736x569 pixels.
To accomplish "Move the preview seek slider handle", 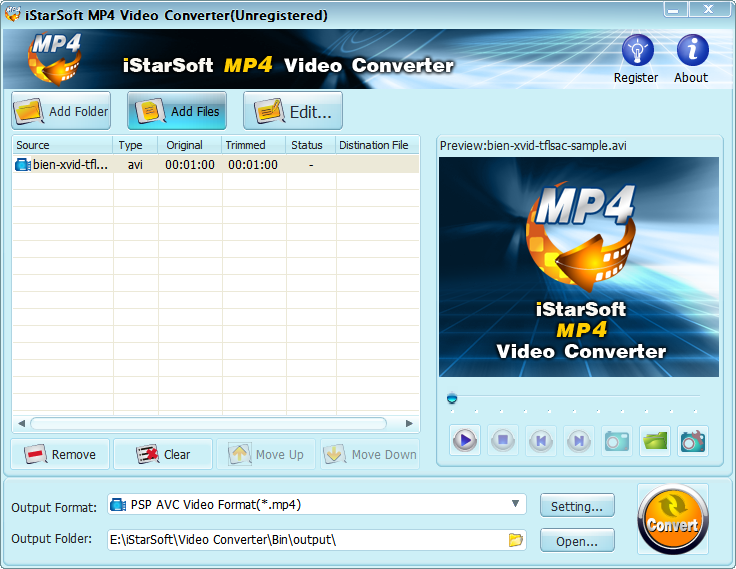I will [452, 399].
